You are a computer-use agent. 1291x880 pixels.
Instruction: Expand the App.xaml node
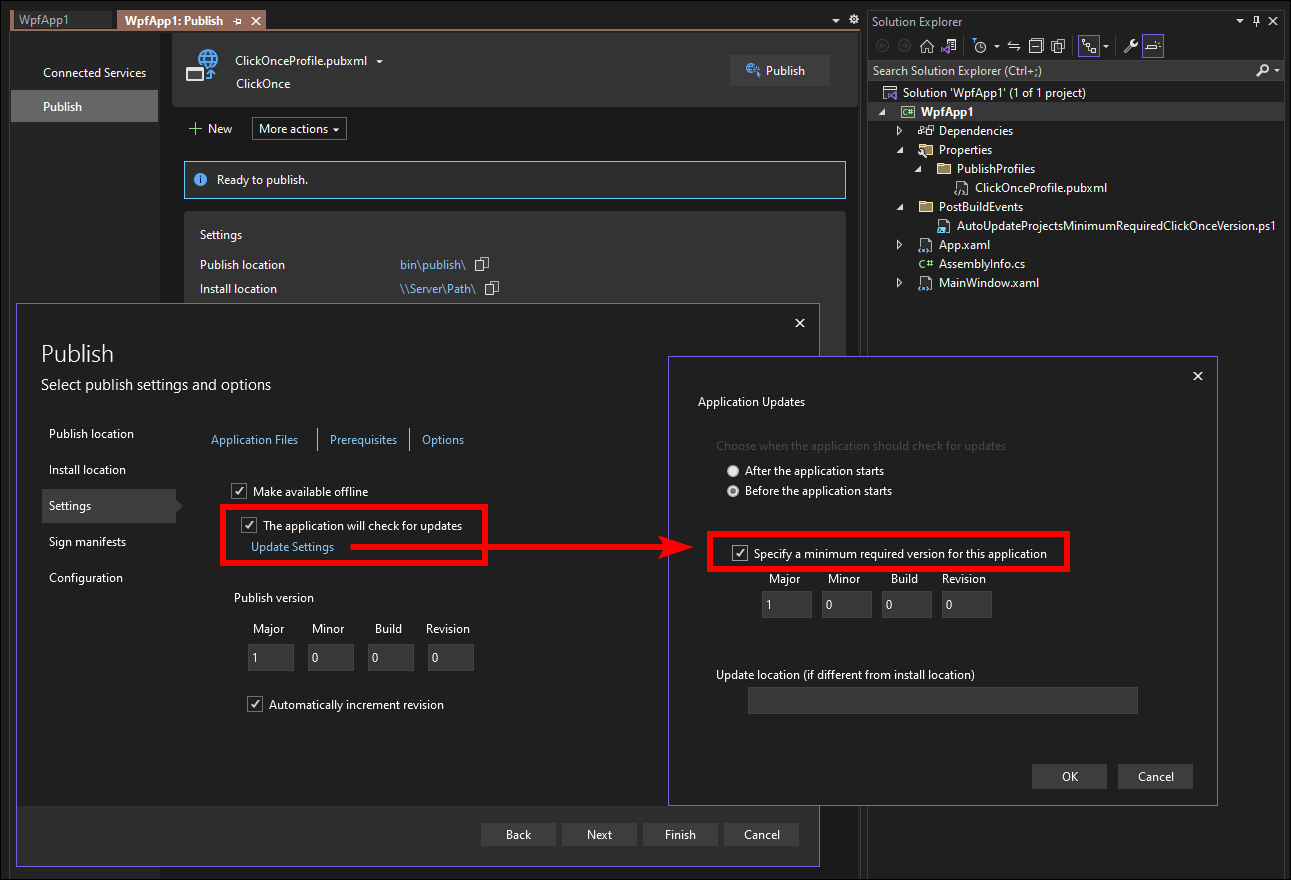pos(899,245)
